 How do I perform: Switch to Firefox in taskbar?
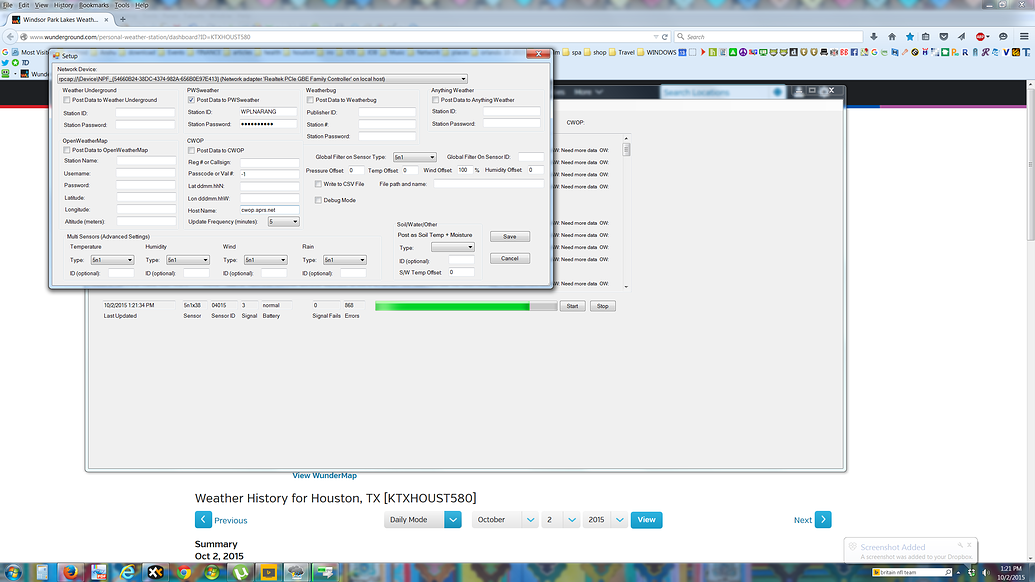pos(70,572)
